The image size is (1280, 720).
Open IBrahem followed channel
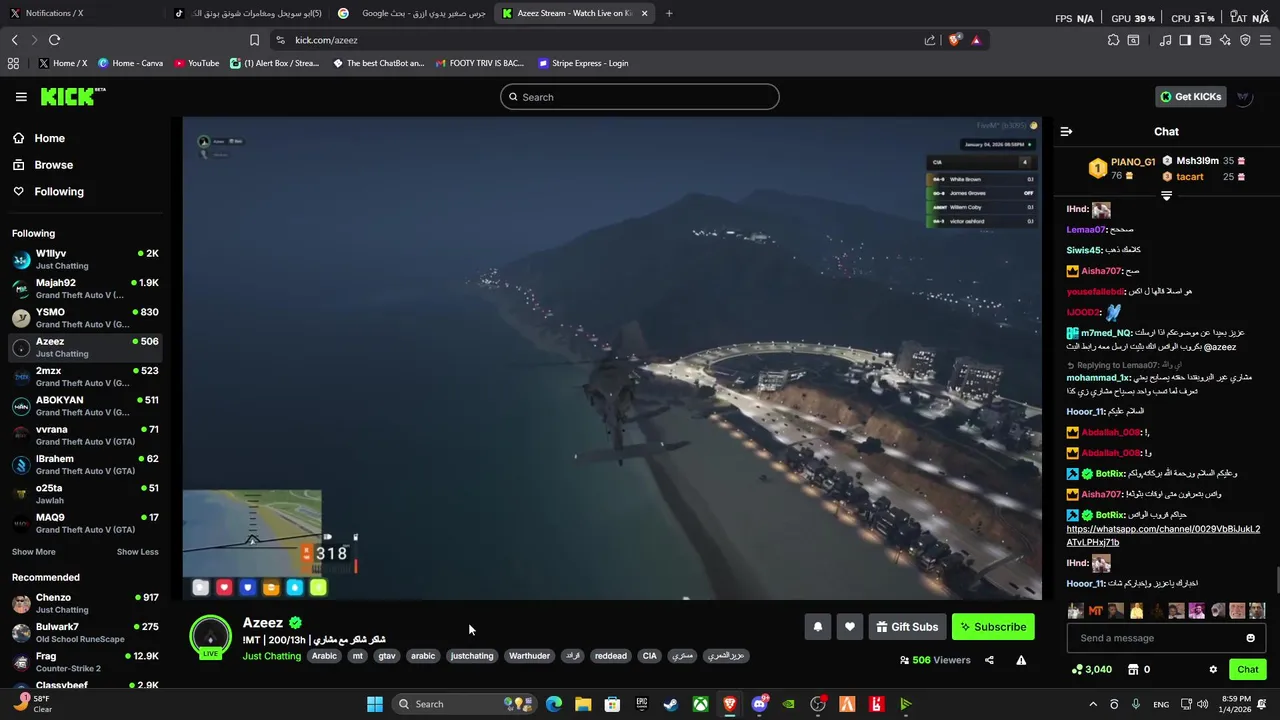(x=86, y=465)
